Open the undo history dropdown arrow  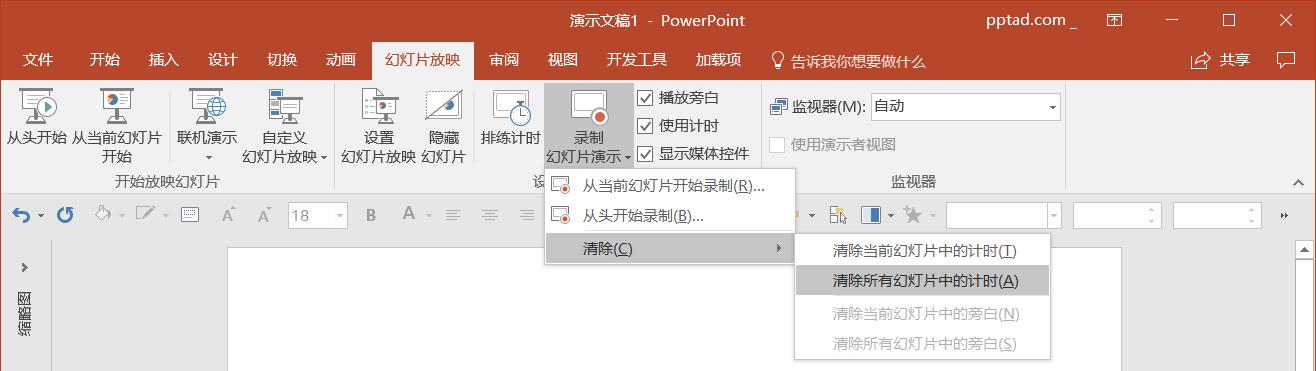(x=41, y=215)
